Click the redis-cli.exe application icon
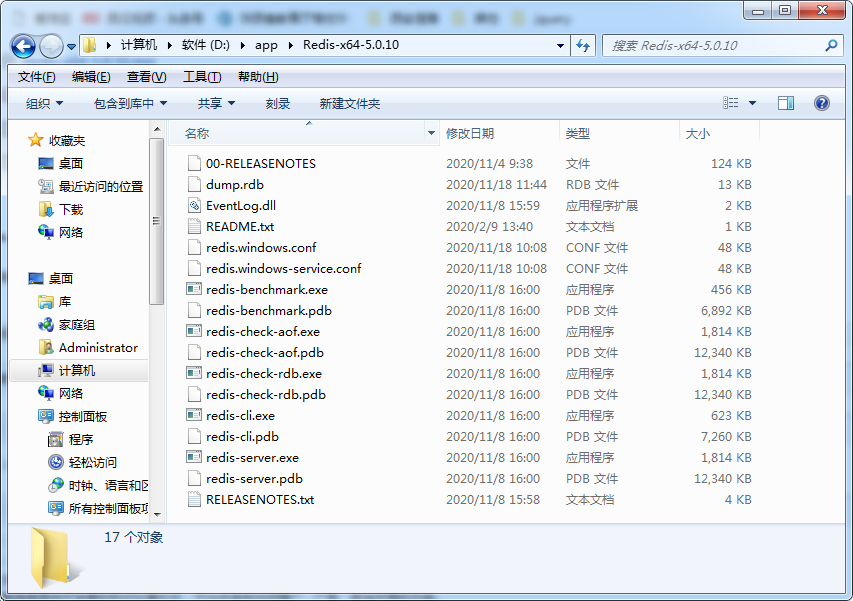853x601 pixels. click(194, 416)
